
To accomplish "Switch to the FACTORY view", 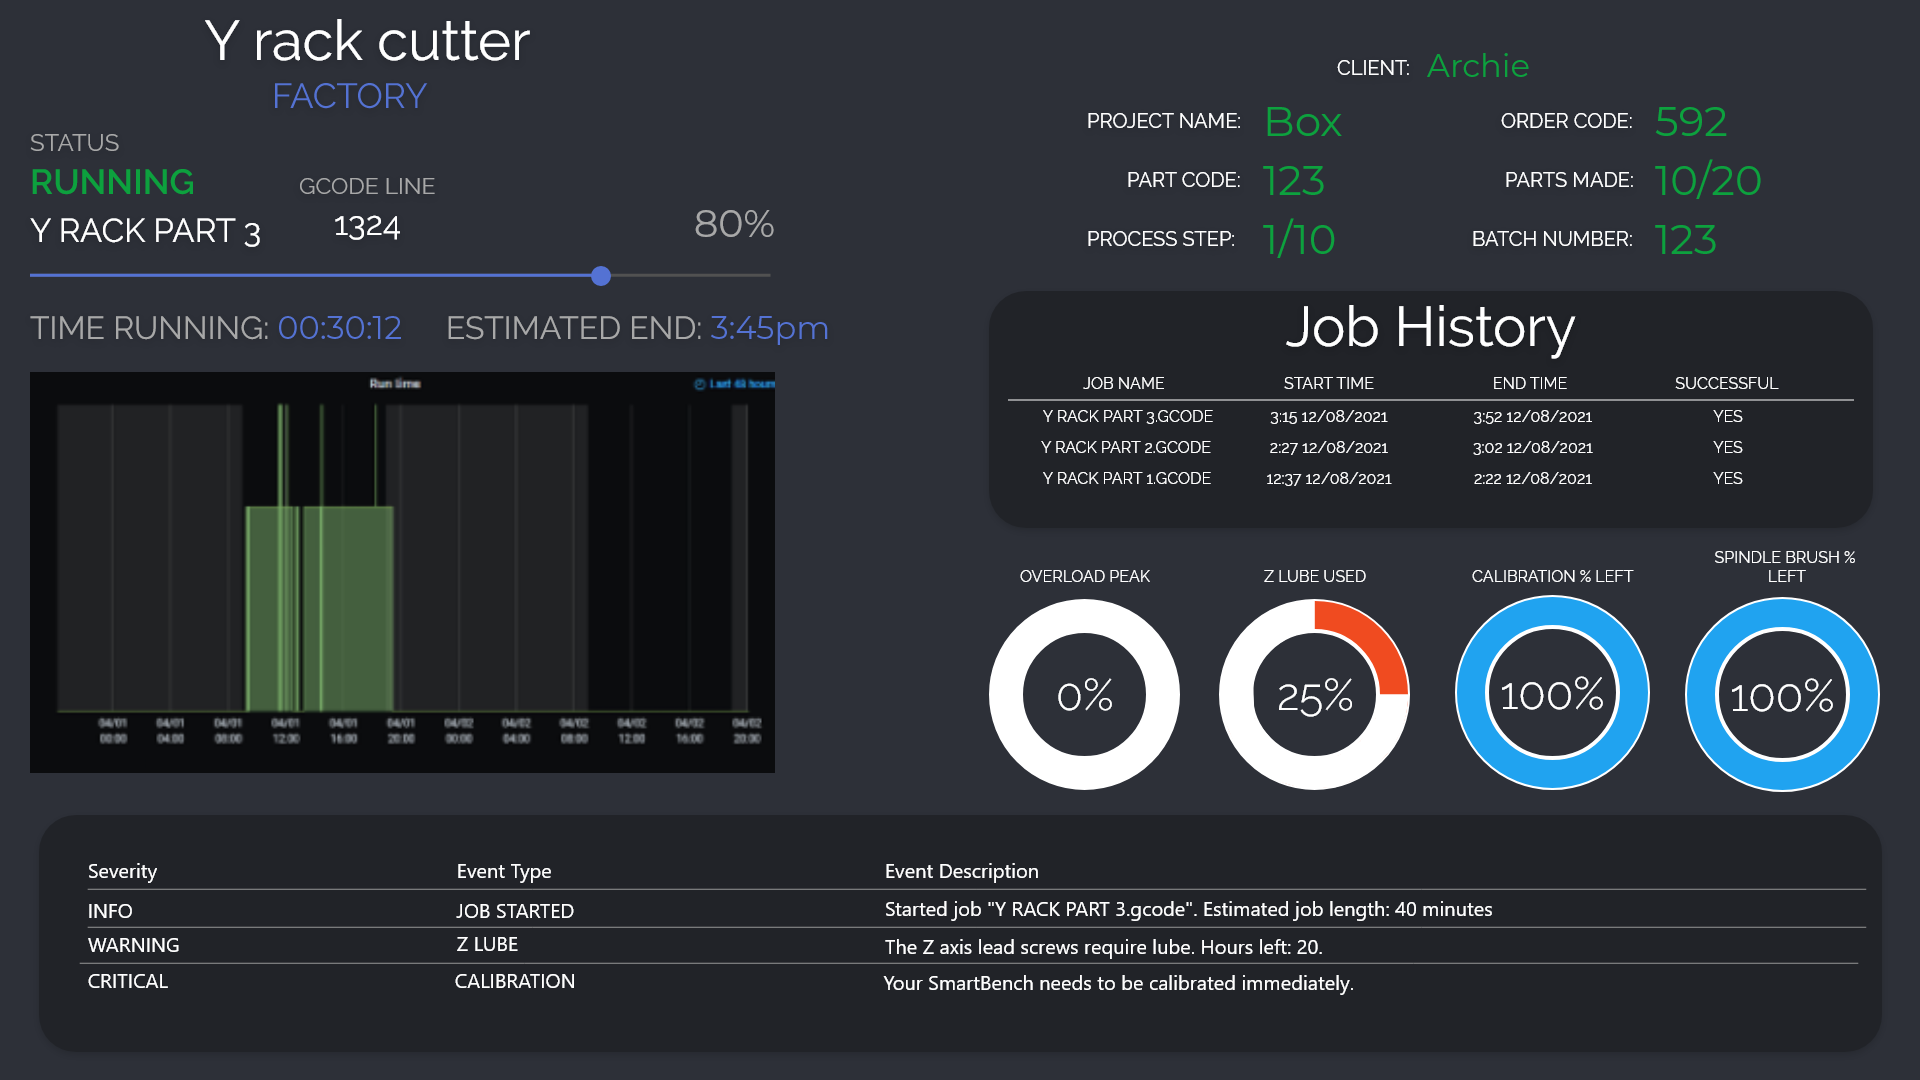I will point(349,96).
